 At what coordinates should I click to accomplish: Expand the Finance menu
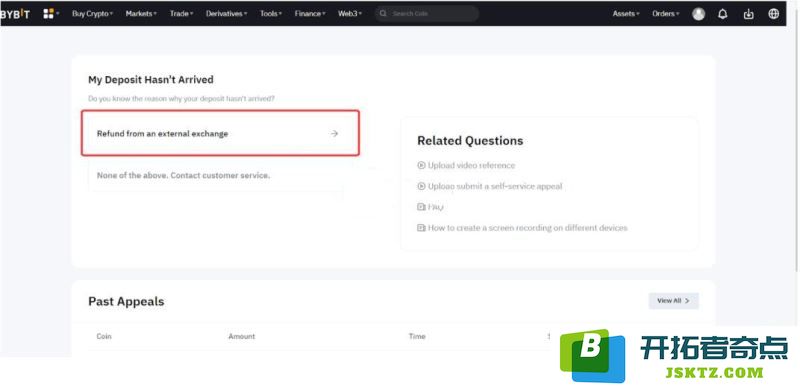click(310, 14)
